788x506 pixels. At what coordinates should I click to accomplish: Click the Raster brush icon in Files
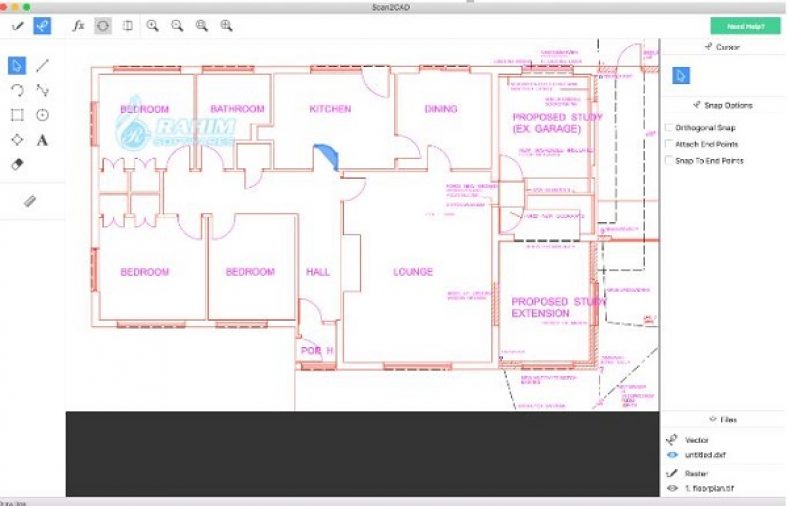pos(672,473)
